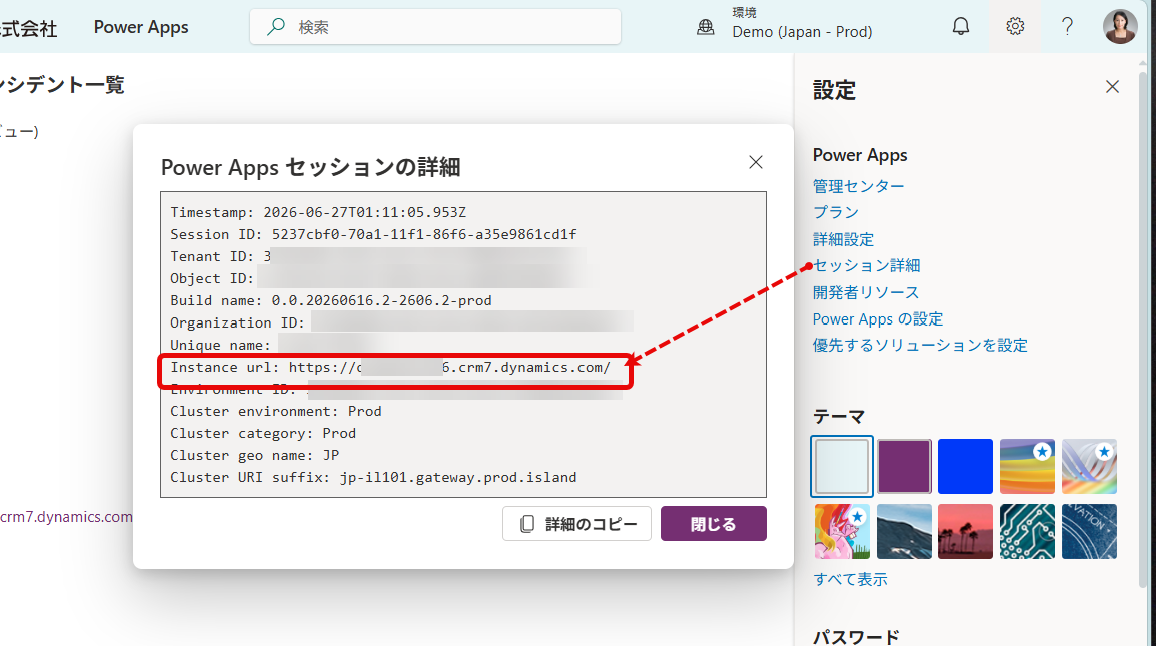The width and height of the screenshot is (1156, 646).
Task: Click the 閉じる button
Action: [x=714, y=524]
